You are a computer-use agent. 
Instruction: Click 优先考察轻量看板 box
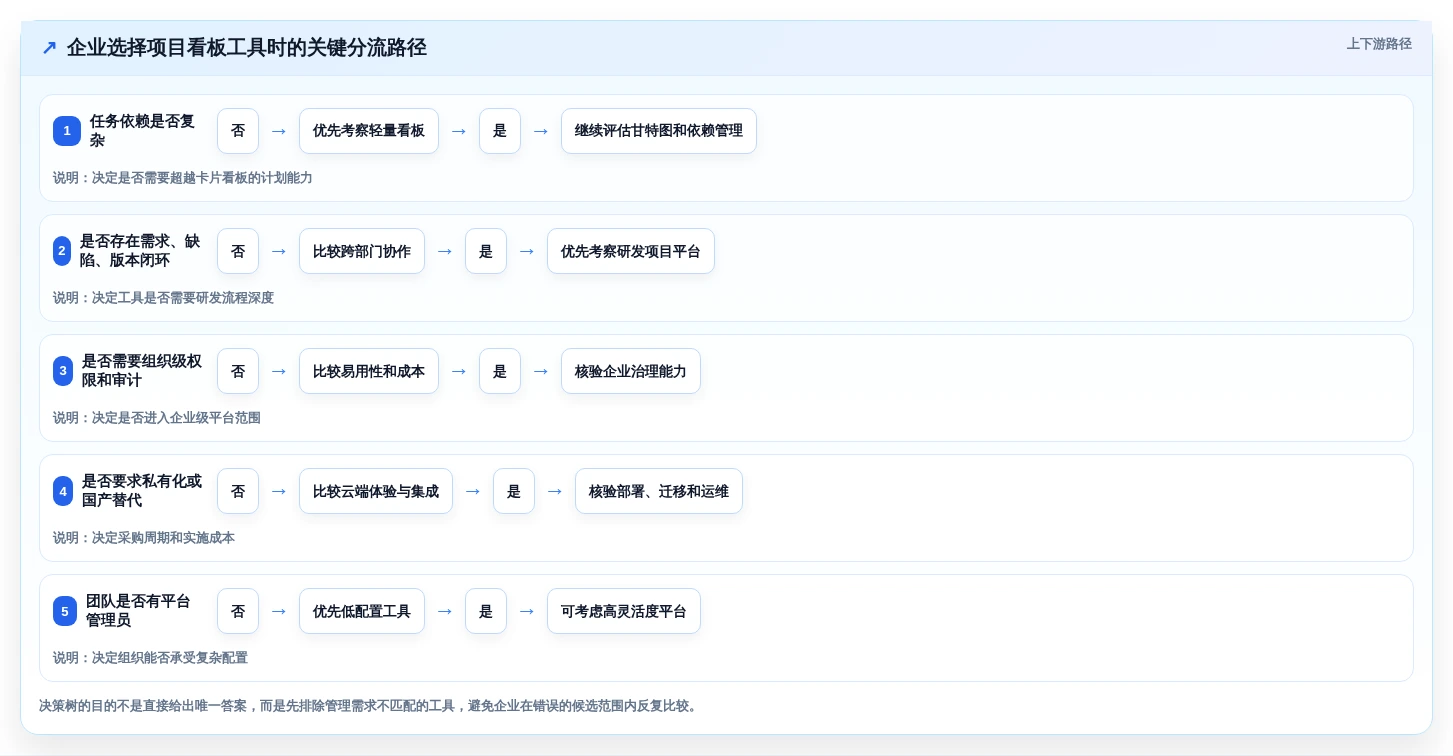pos(369,131)
